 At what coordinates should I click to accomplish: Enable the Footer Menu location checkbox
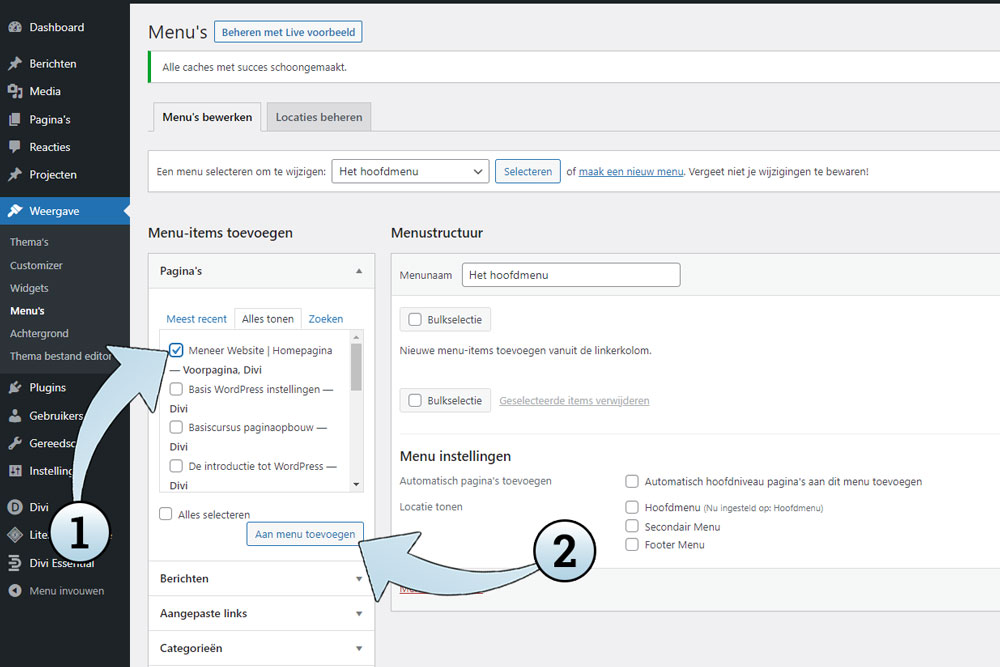pos(632,545)
